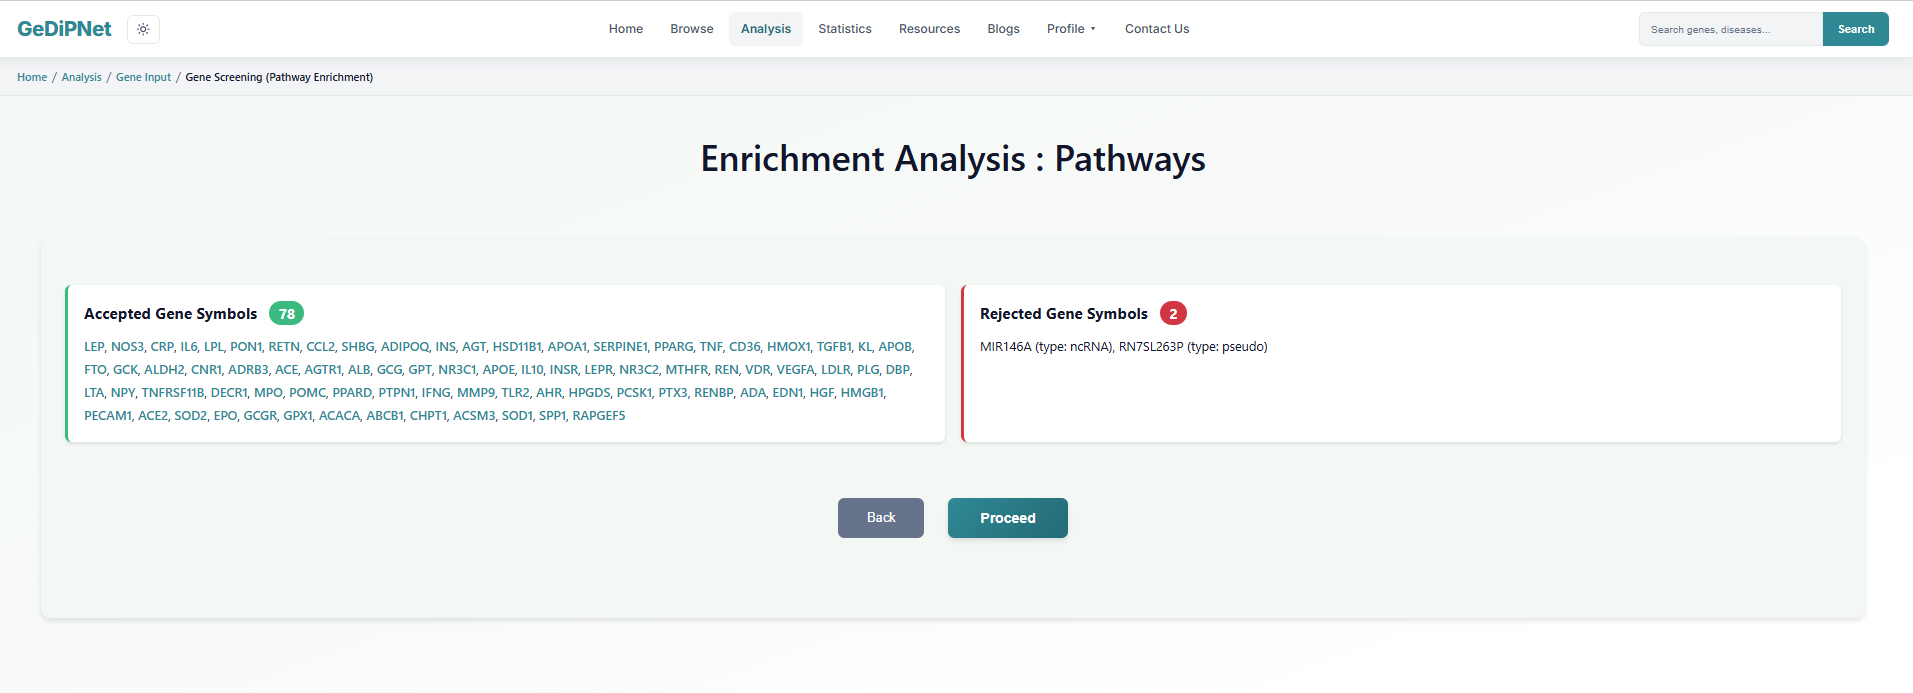Open the ABCB1 gene link
The width and height of the screenshot is (1913, 693).
[x=384, y=416]
